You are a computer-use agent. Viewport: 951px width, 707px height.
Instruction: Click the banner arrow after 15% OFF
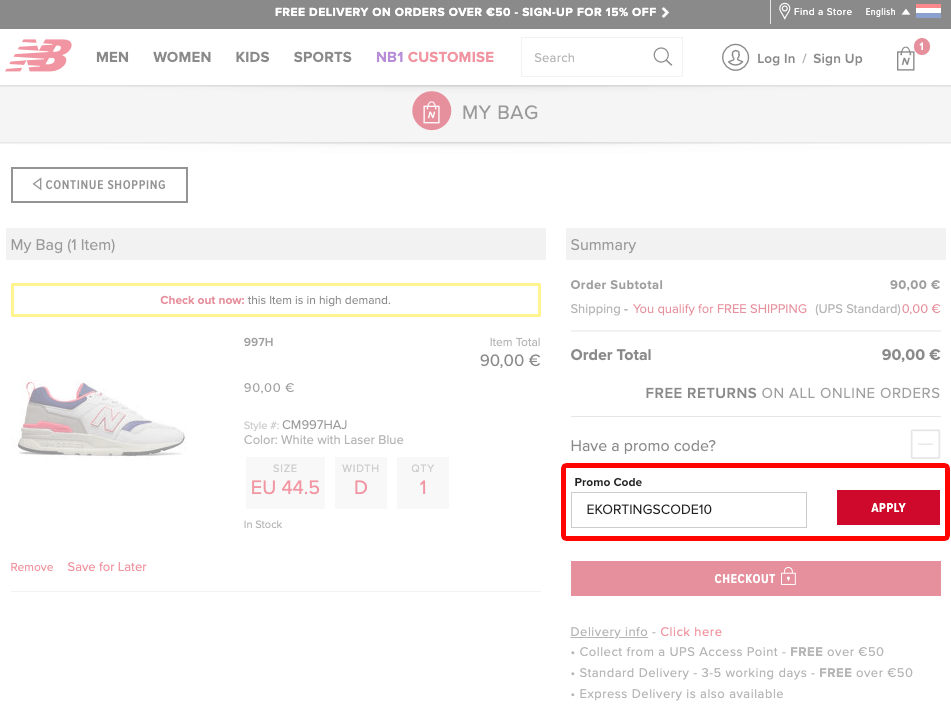coord(665,12)
